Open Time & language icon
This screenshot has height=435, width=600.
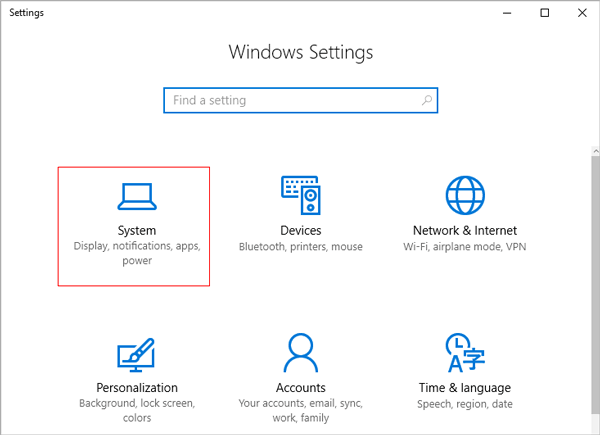click(x=465, y=353)
